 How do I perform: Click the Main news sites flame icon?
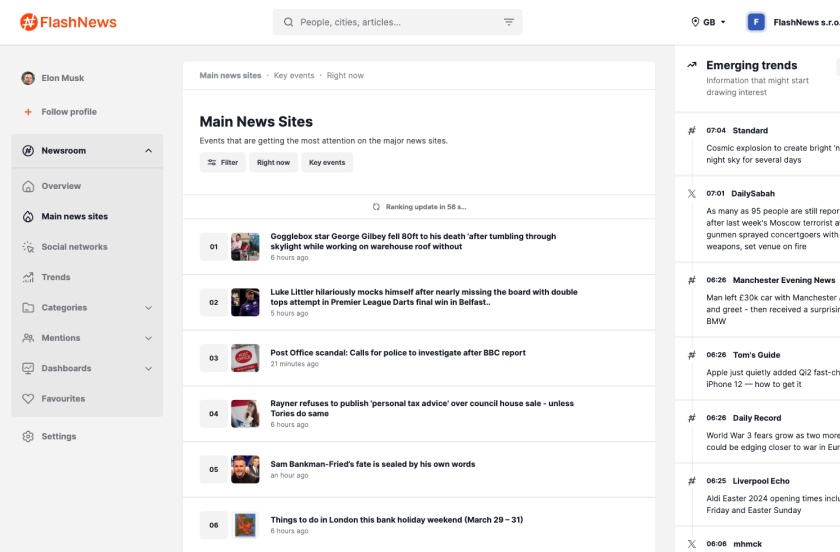(x=28, y=217)
